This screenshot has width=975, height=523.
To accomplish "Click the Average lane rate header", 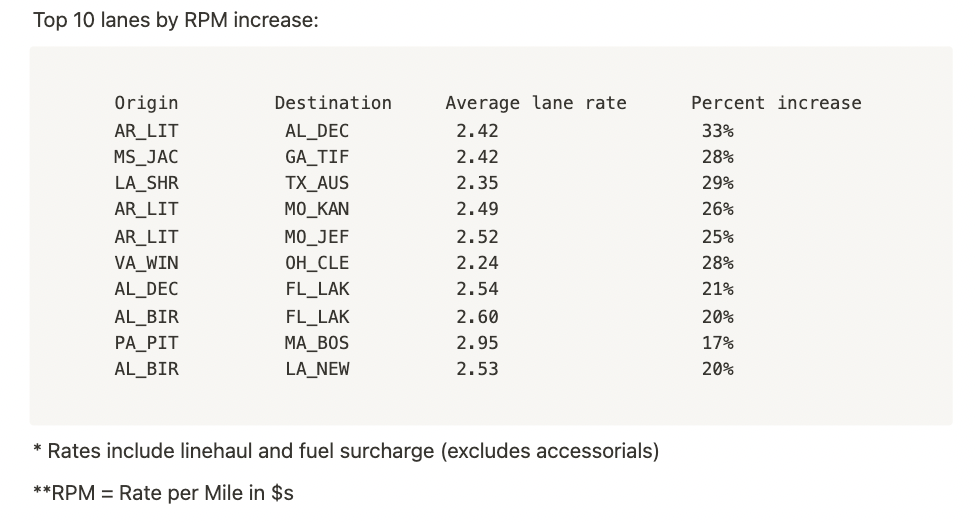I will coord(535,103).
